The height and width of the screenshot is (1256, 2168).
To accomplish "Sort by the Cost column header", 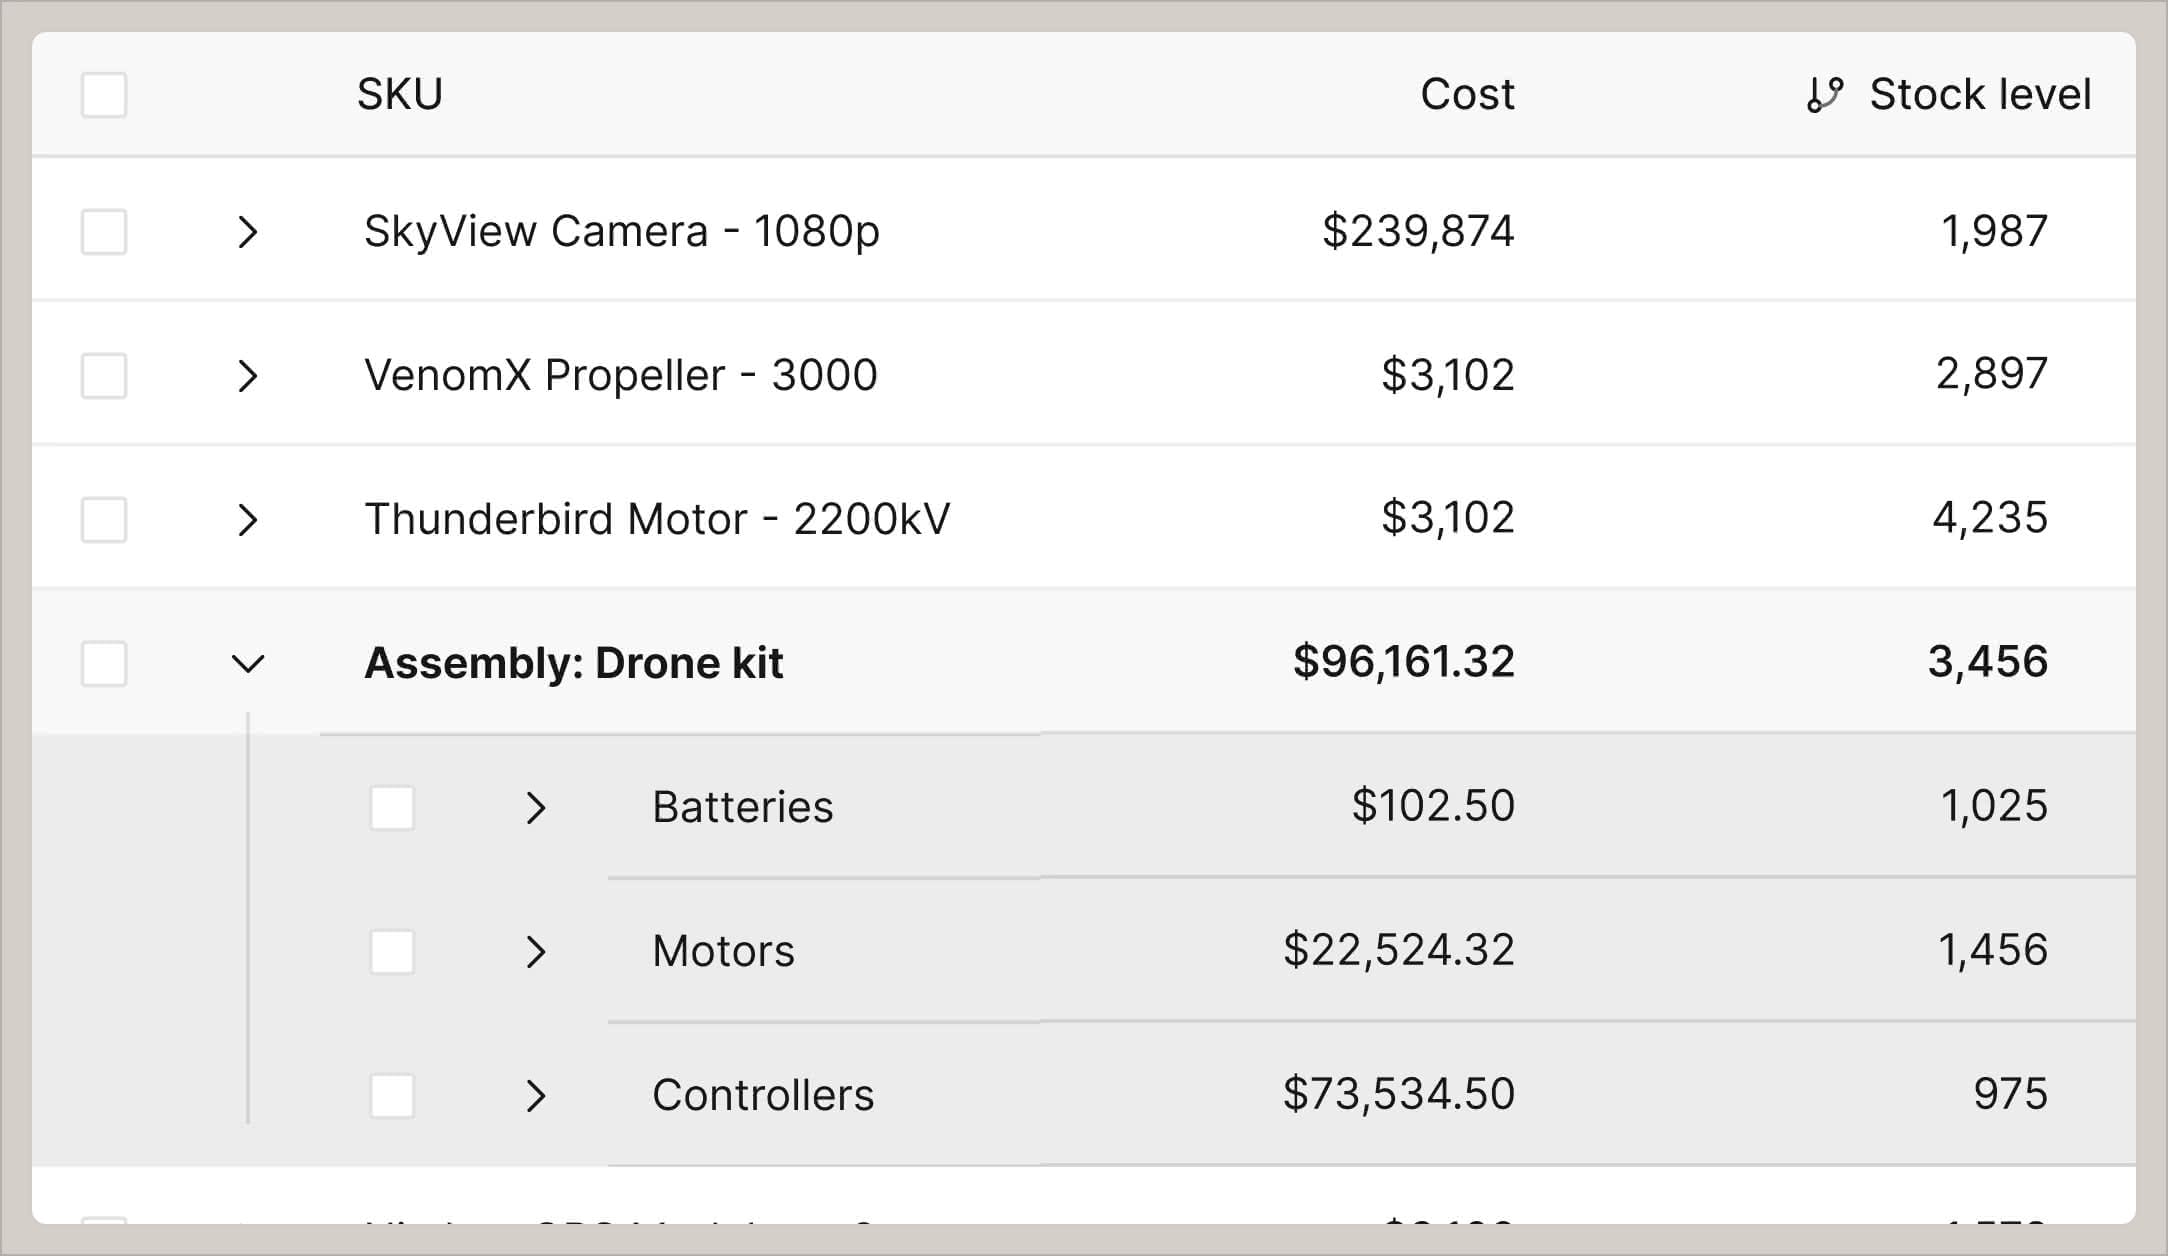I will click(x=1468, y=93).
